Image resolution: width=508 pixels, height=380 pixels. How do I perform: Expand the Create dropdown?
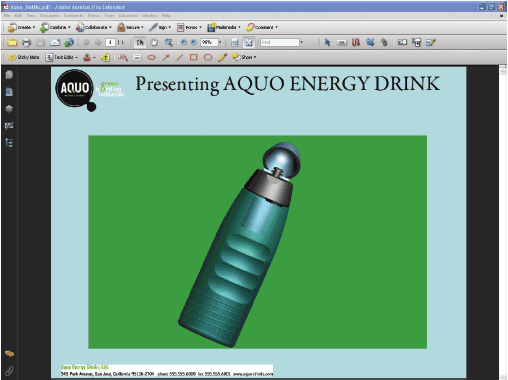click(x=21, y=27)
